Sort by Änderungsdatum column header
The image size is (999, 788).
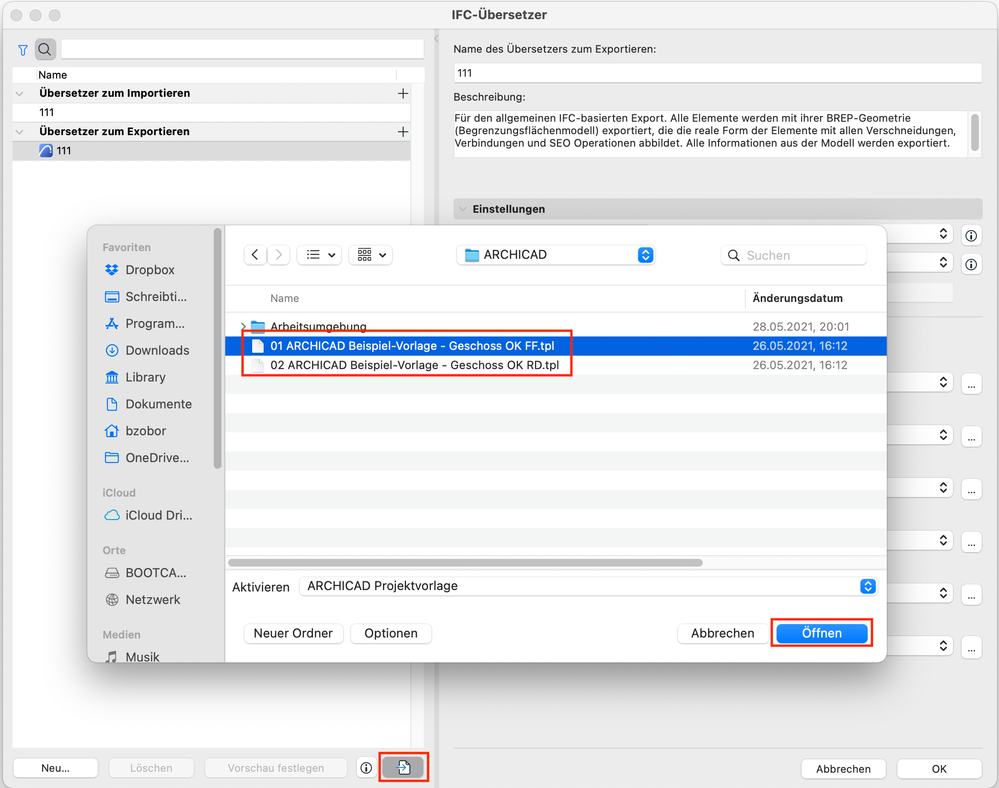[x=798, y=298]
